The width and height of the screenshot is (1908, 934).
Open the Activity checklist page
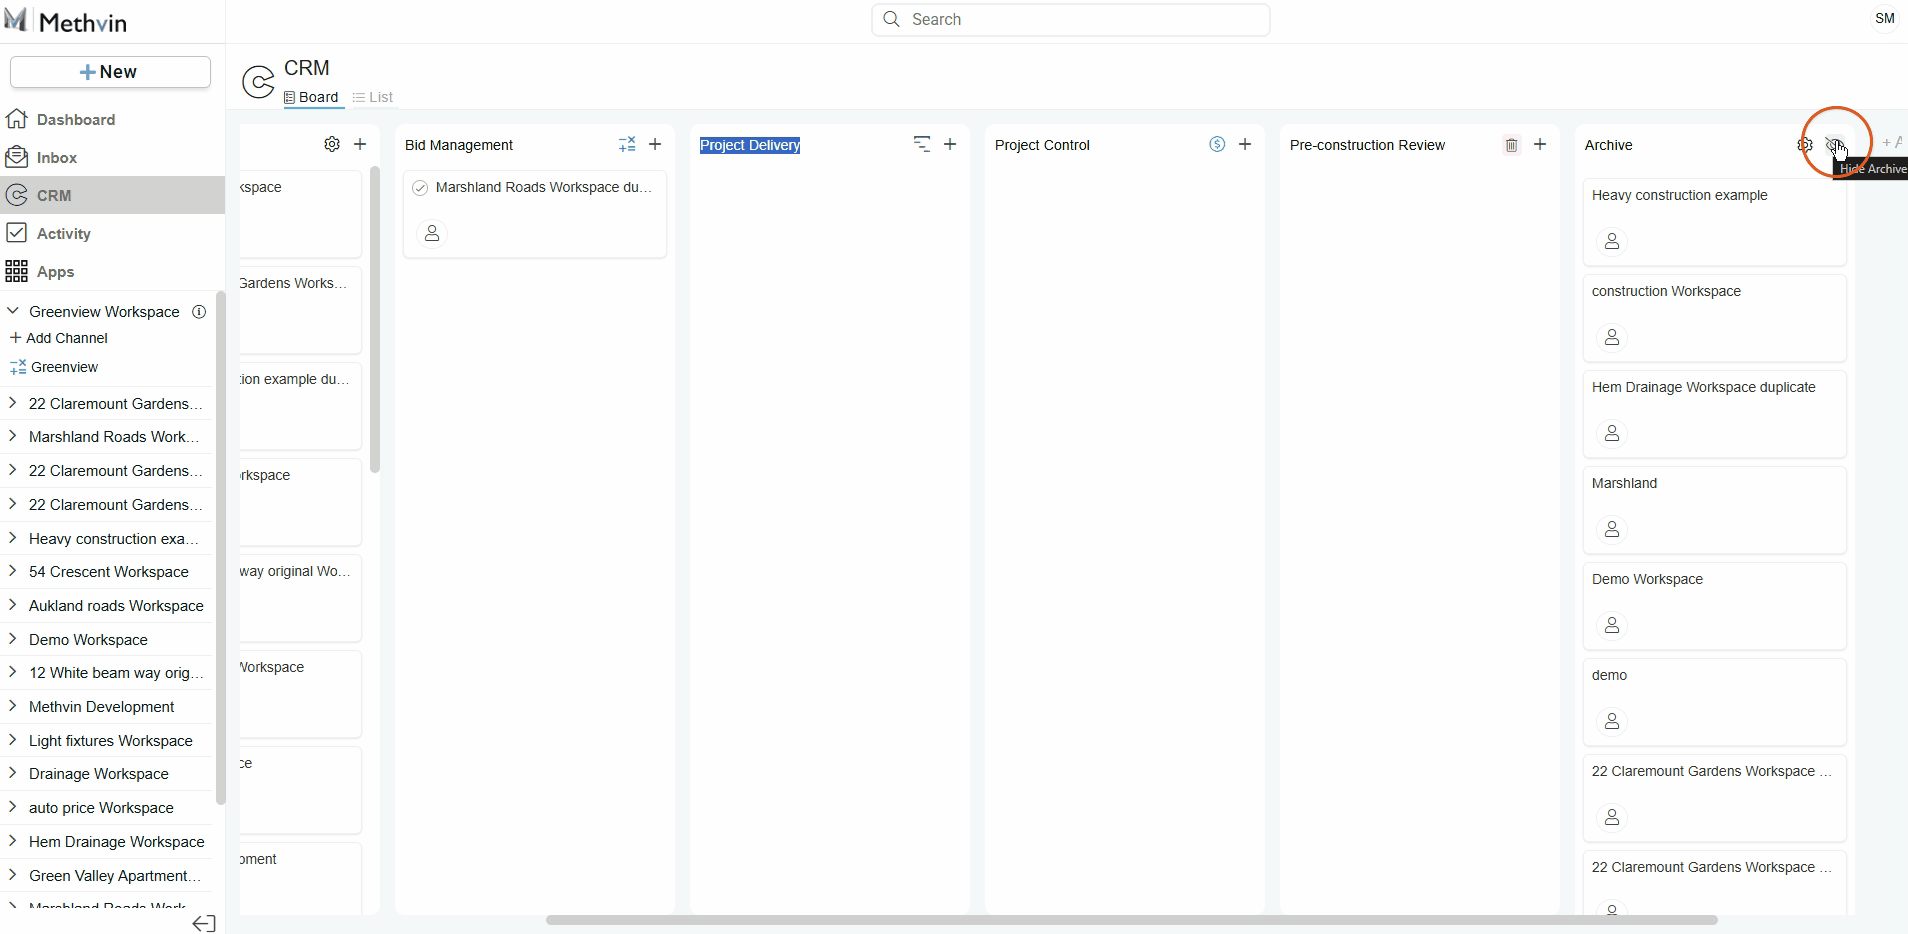tap(63, 234)
